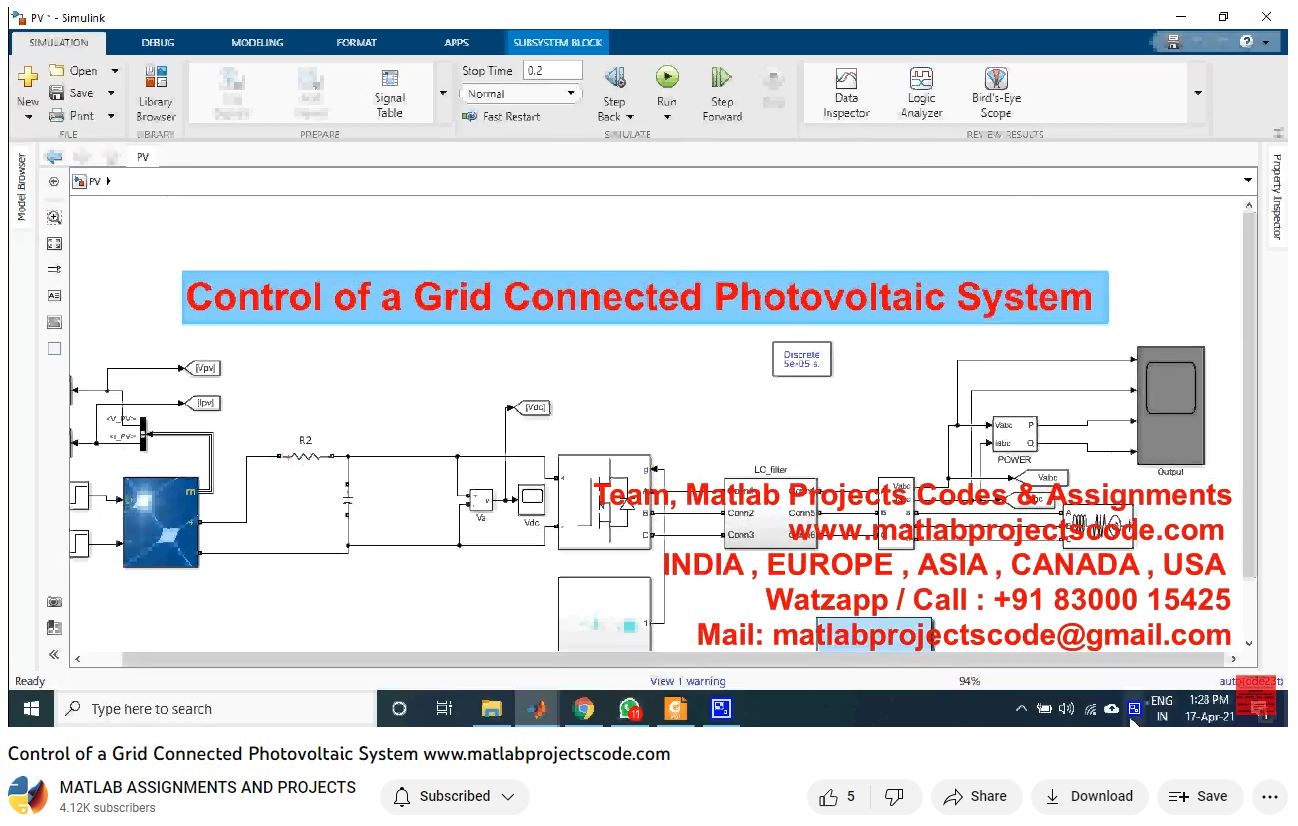Open the Format ribbon tab

356,43
